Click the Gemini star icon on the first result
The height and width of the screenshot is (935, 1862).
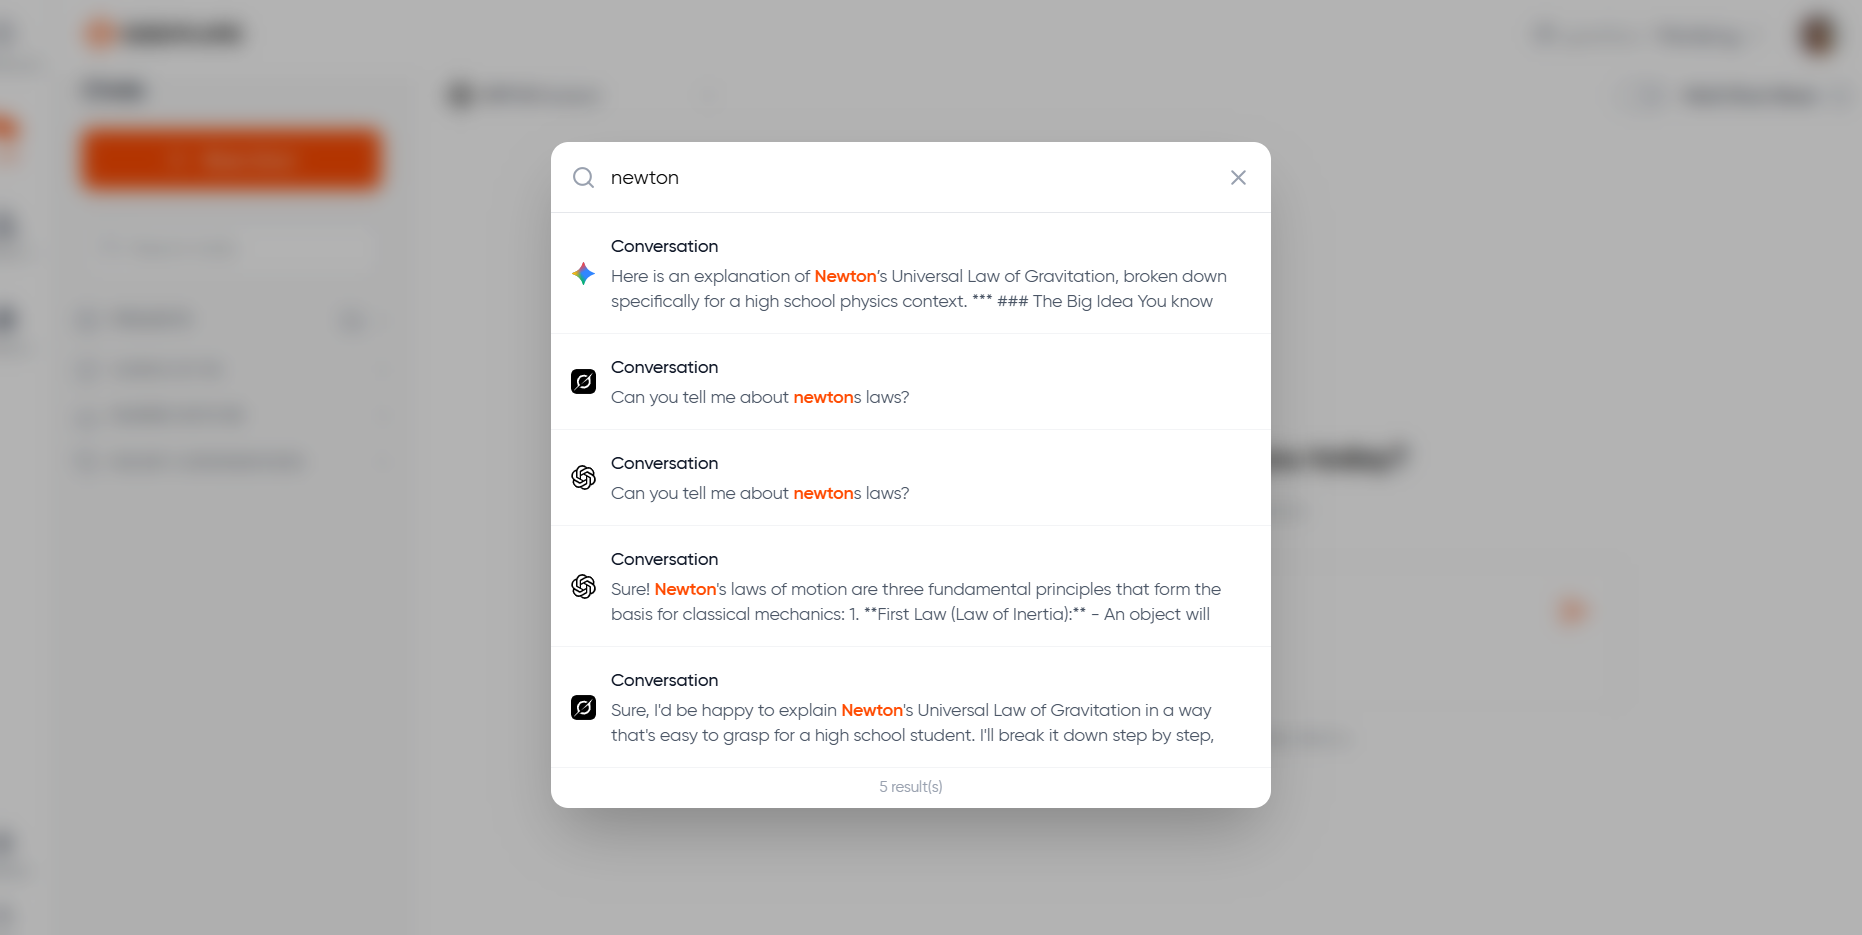point(583,274)
